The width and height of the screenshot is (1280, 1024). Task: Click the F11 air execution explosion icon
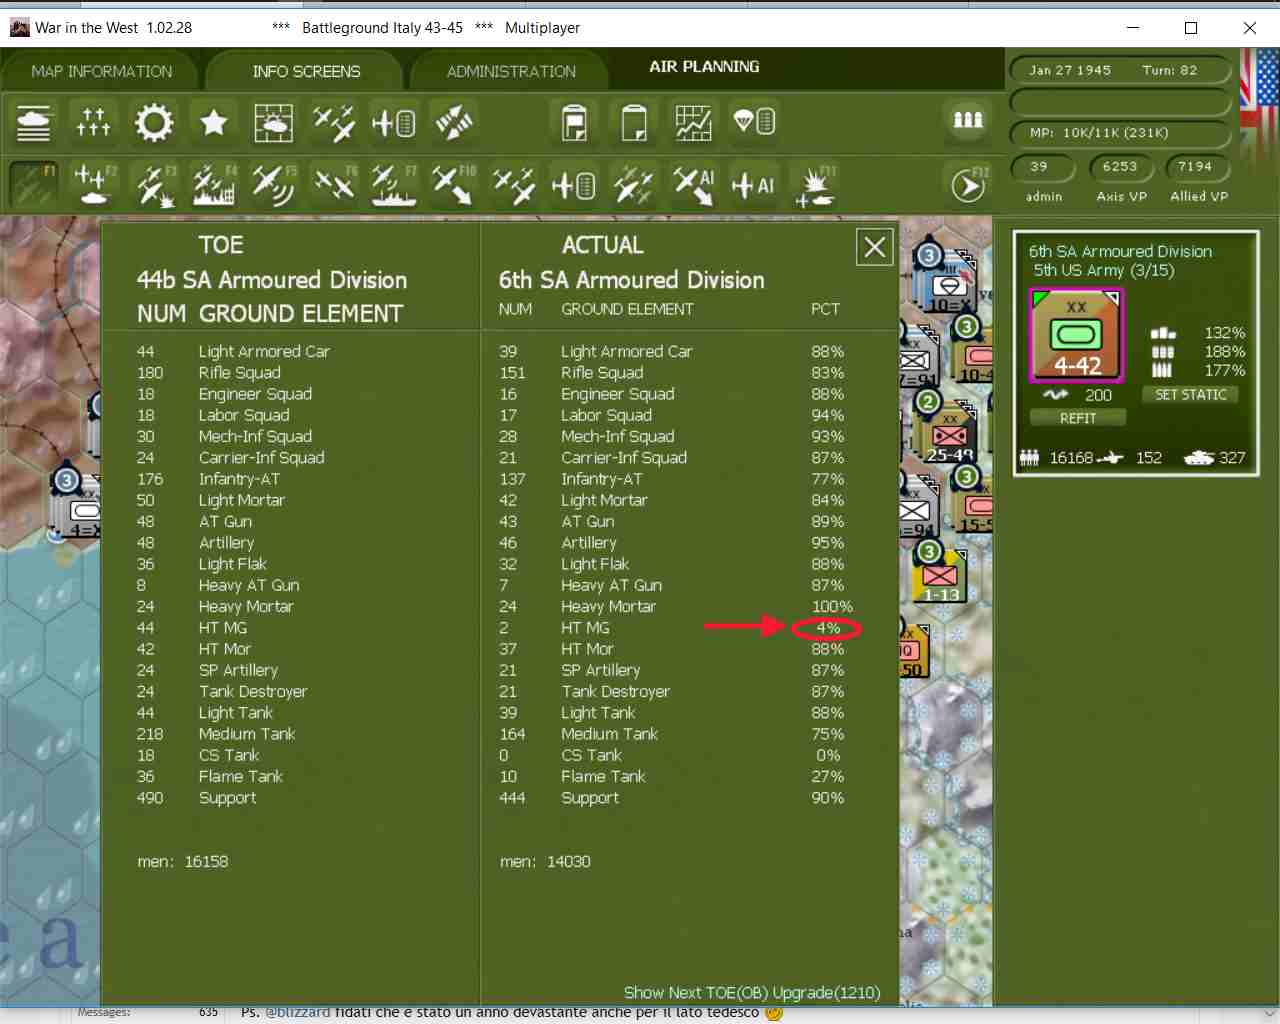pos(814,184)
